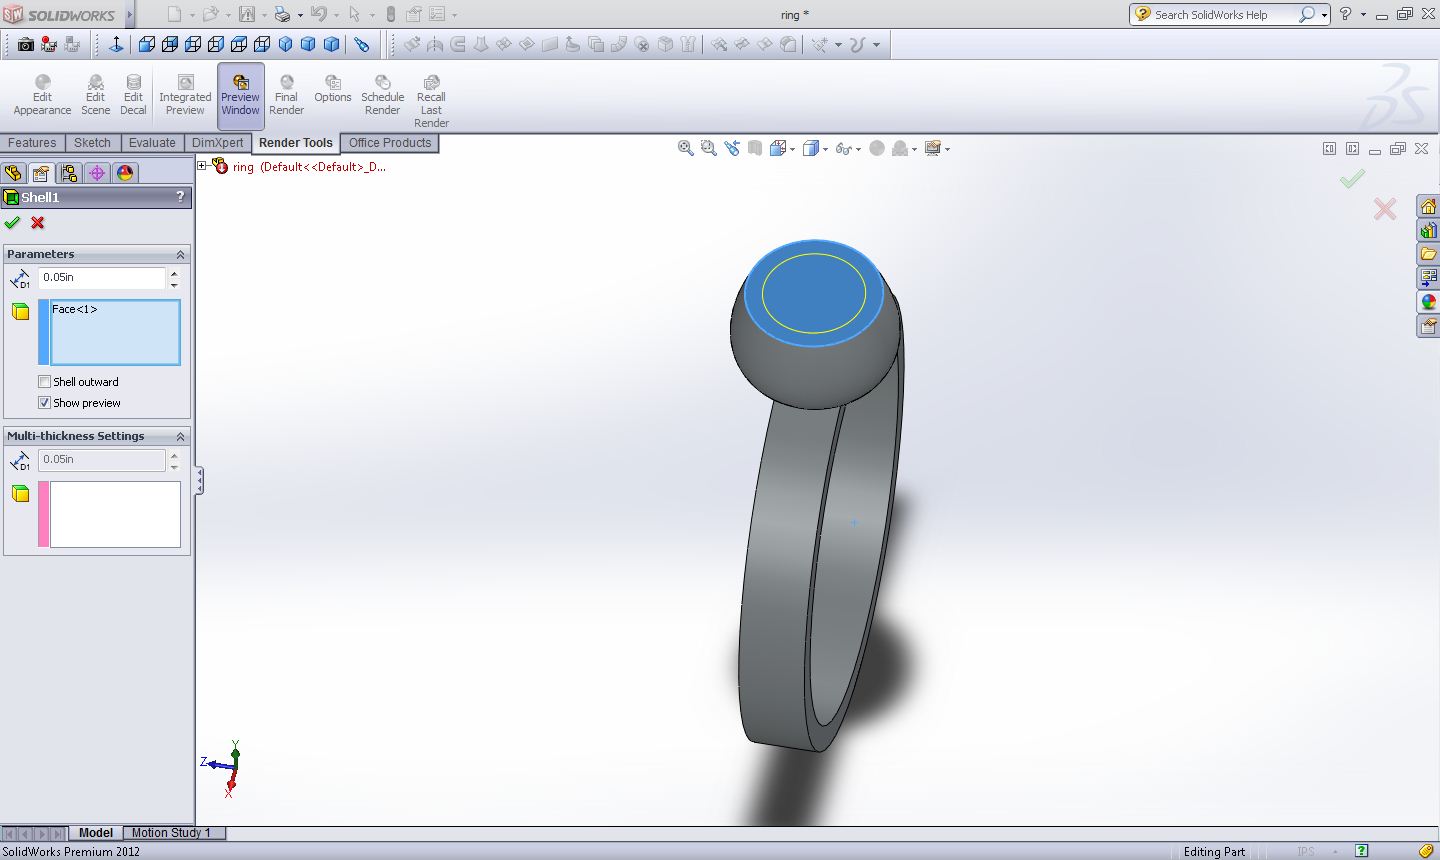1440x860 pixels.
Task: Open Design Library task pane icon
Action: point(1428,231)
